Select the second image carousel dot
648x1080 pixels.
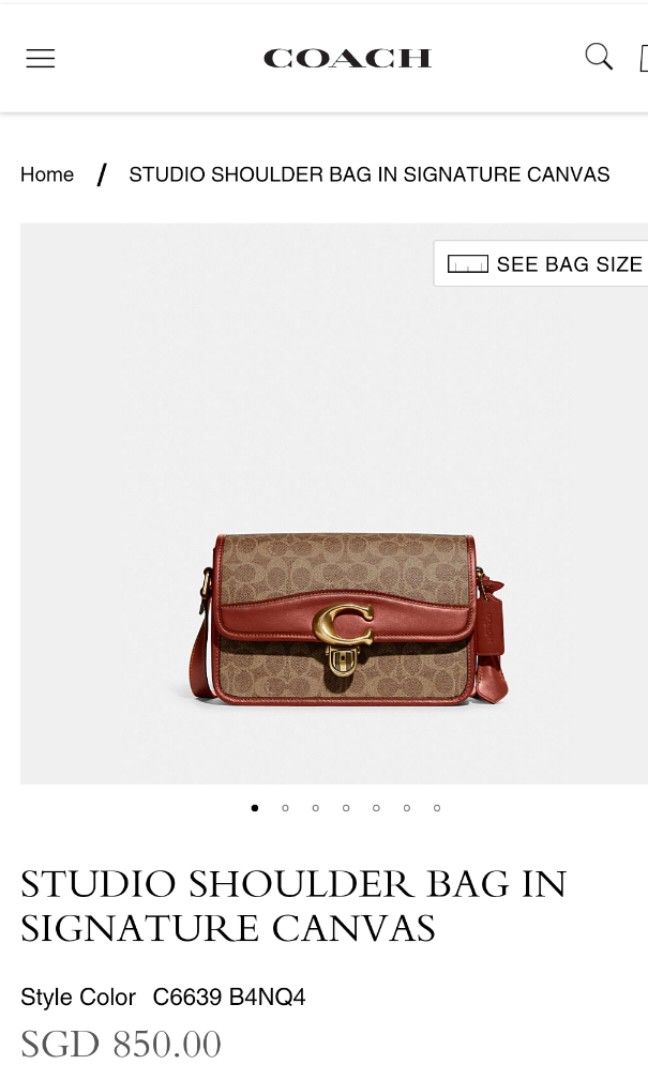click(285, 808)
